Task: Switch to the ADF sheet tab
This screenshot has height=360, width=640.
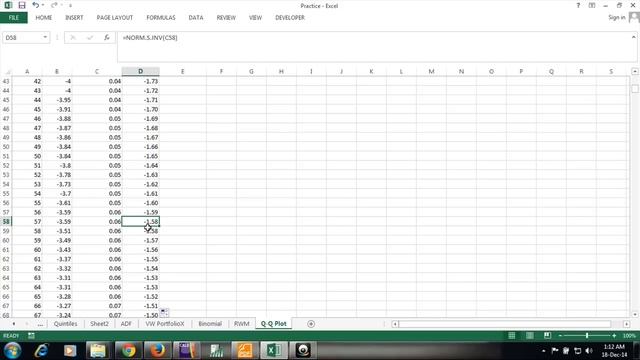Action: (126, 324)
